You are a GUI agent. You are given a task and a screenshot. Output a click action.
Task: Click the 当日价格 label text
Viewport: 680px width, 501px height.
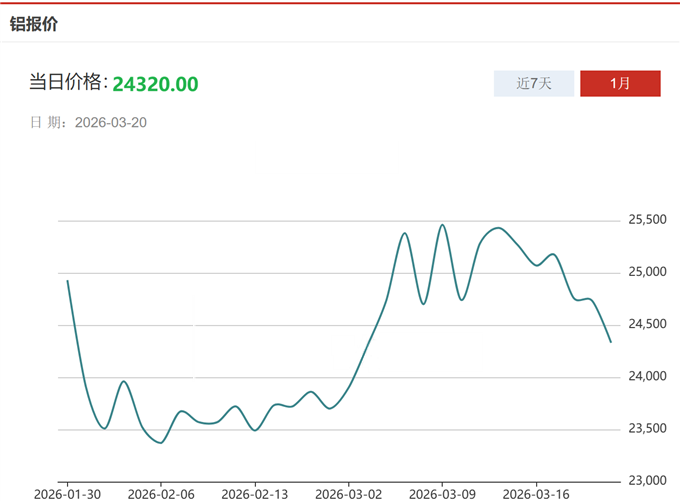(68, 83)
